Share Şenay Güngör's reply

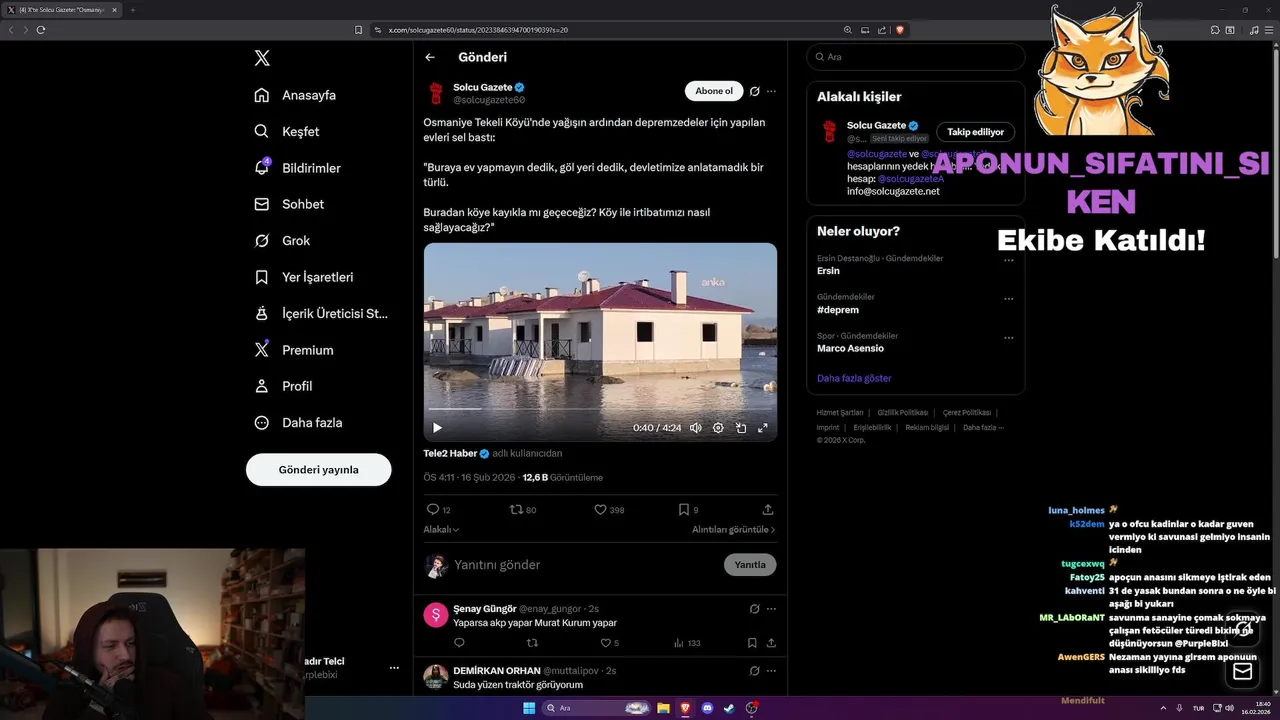(x=770, y=643)
